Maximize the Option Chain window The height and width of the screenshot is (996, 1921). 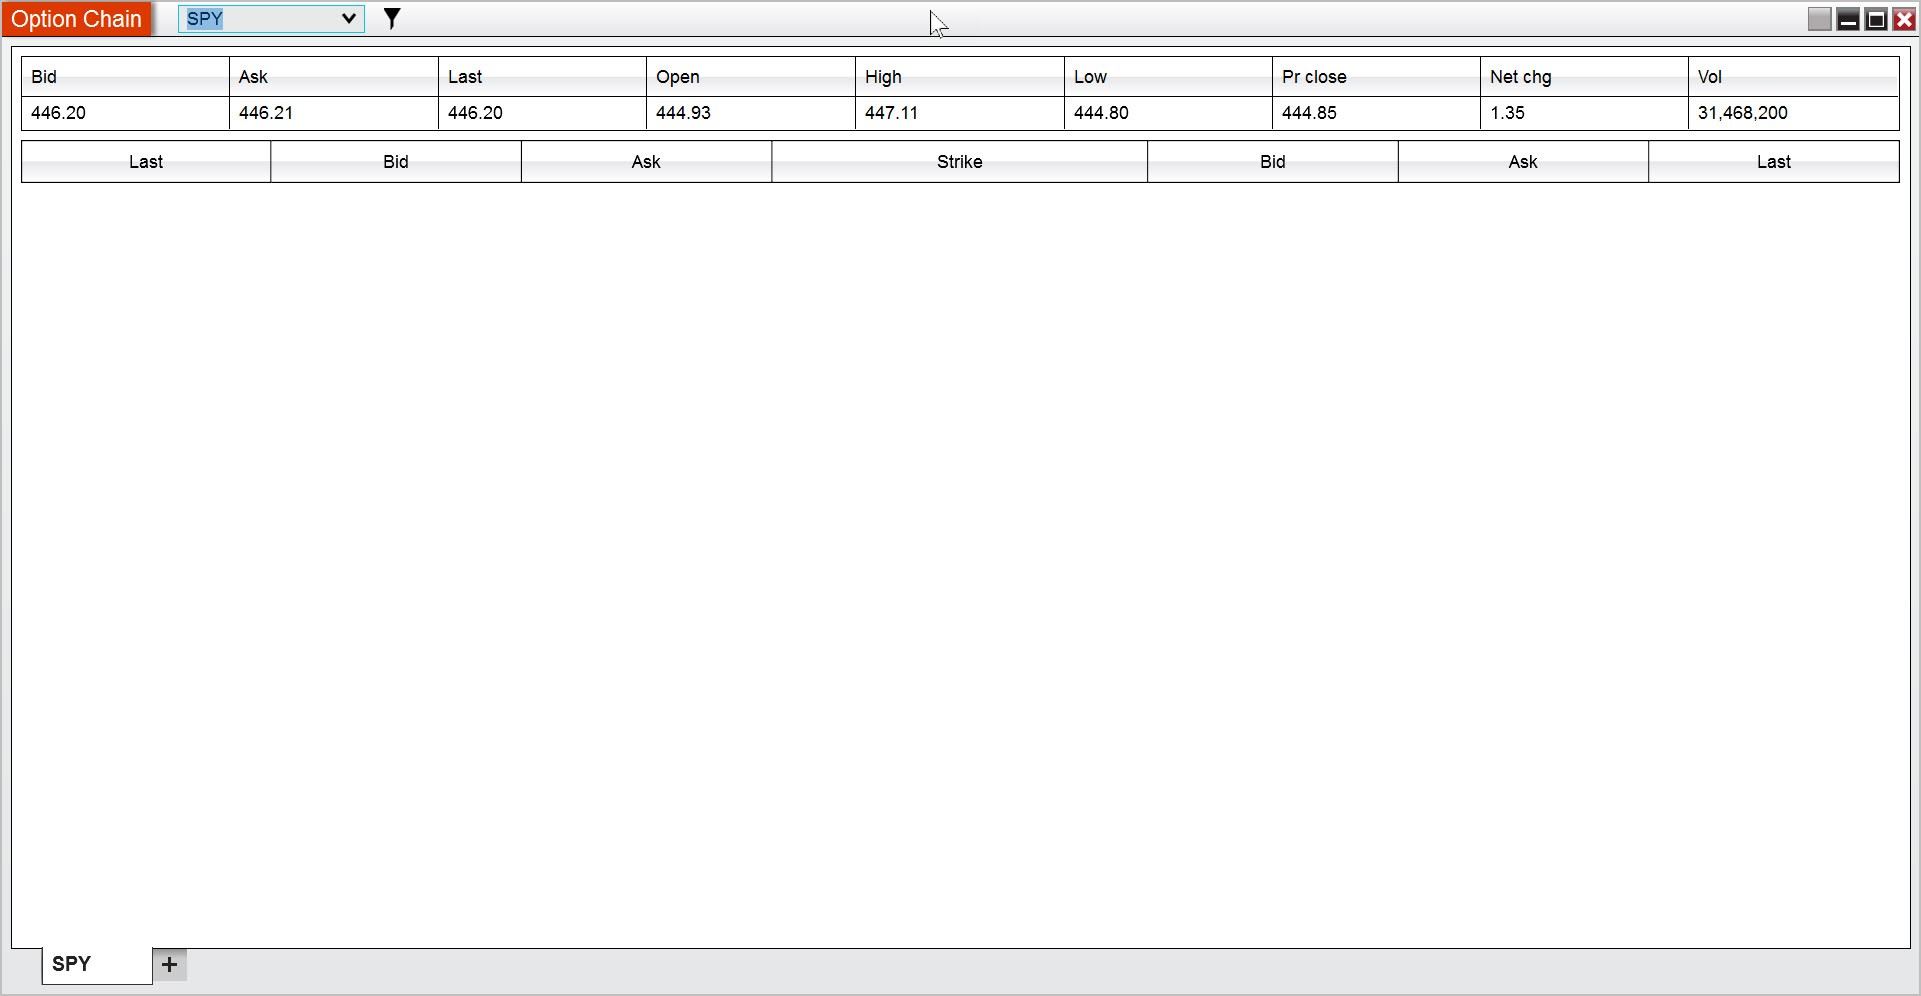(x=1876, y=19)
